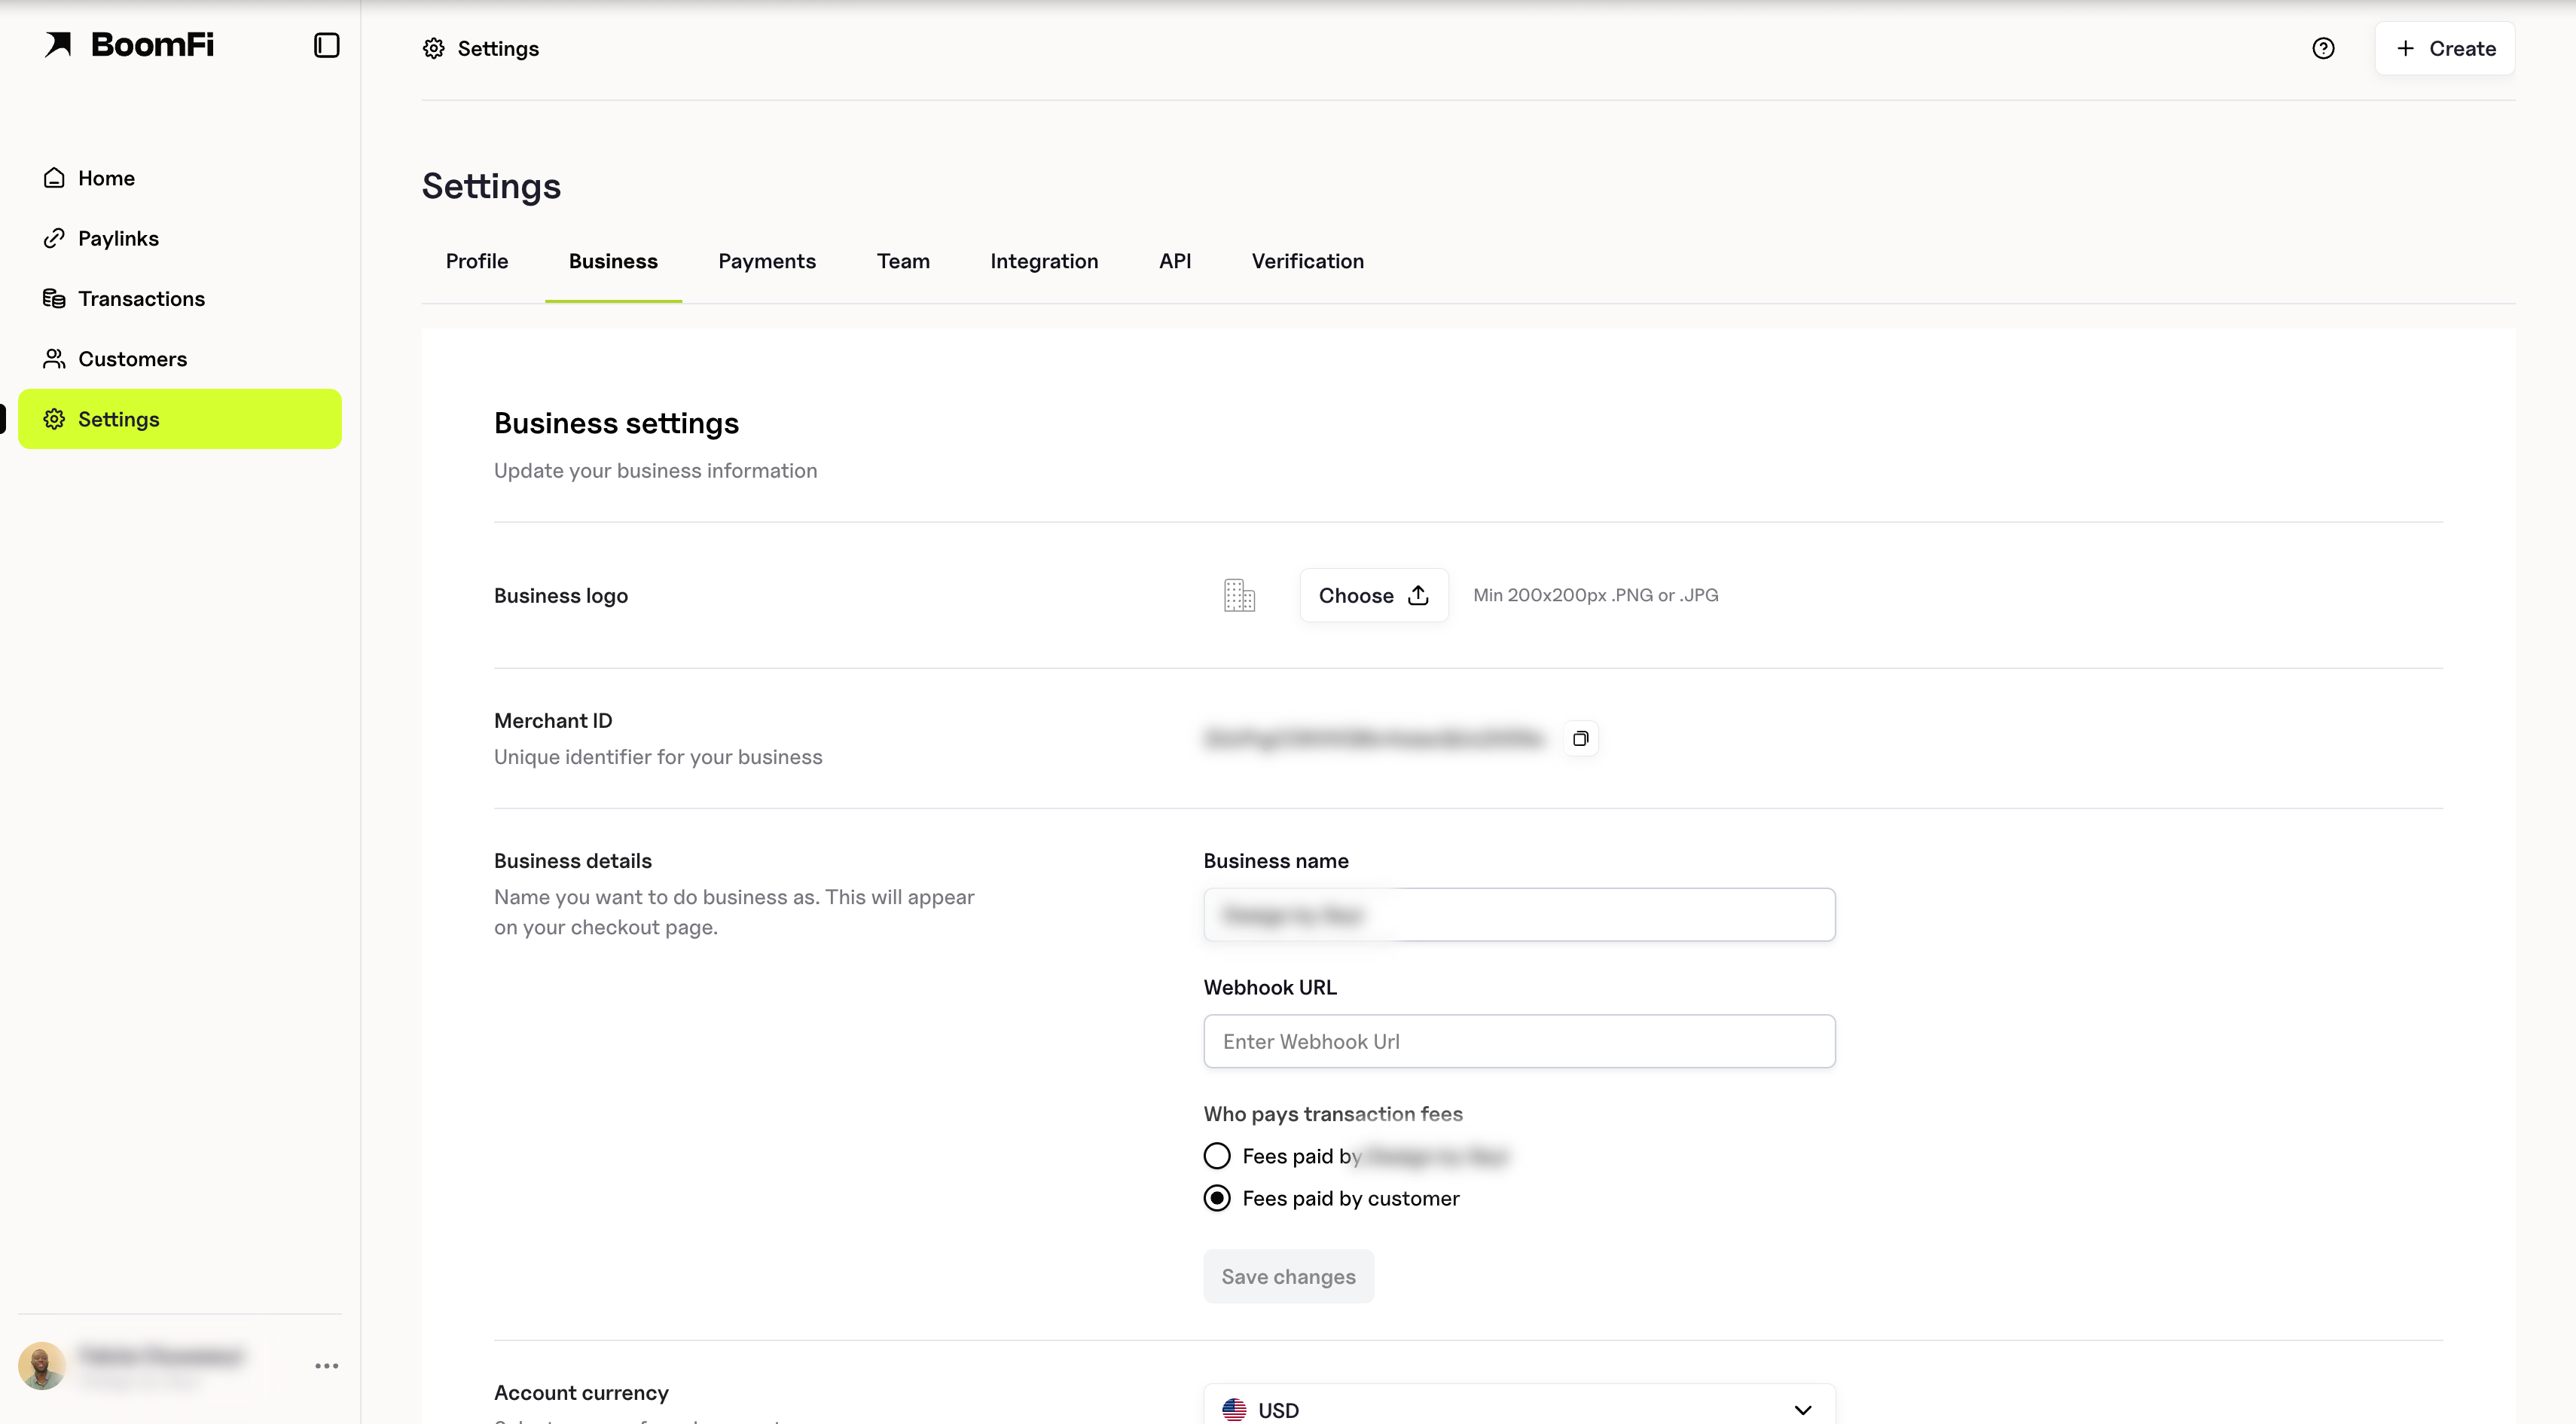
Task: Collapse the sidebar panel icon
Action: pyautogui.click(x=326, y=46)
